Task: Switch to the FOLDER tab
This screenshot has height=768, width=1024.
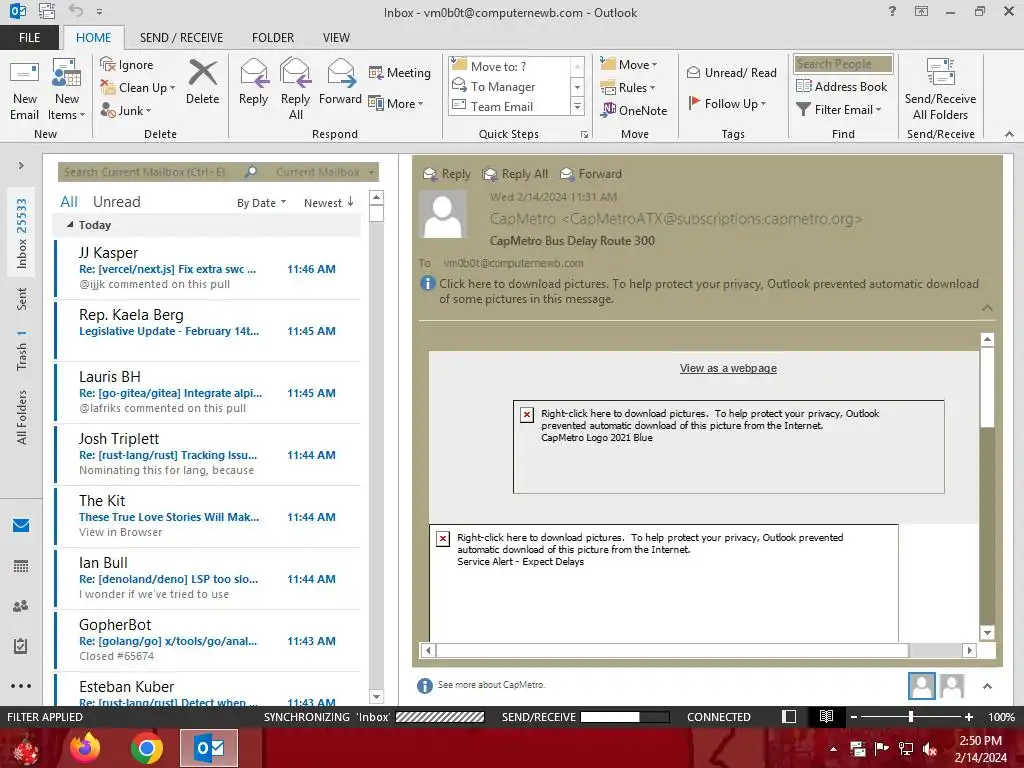Action: pos(273,38)
